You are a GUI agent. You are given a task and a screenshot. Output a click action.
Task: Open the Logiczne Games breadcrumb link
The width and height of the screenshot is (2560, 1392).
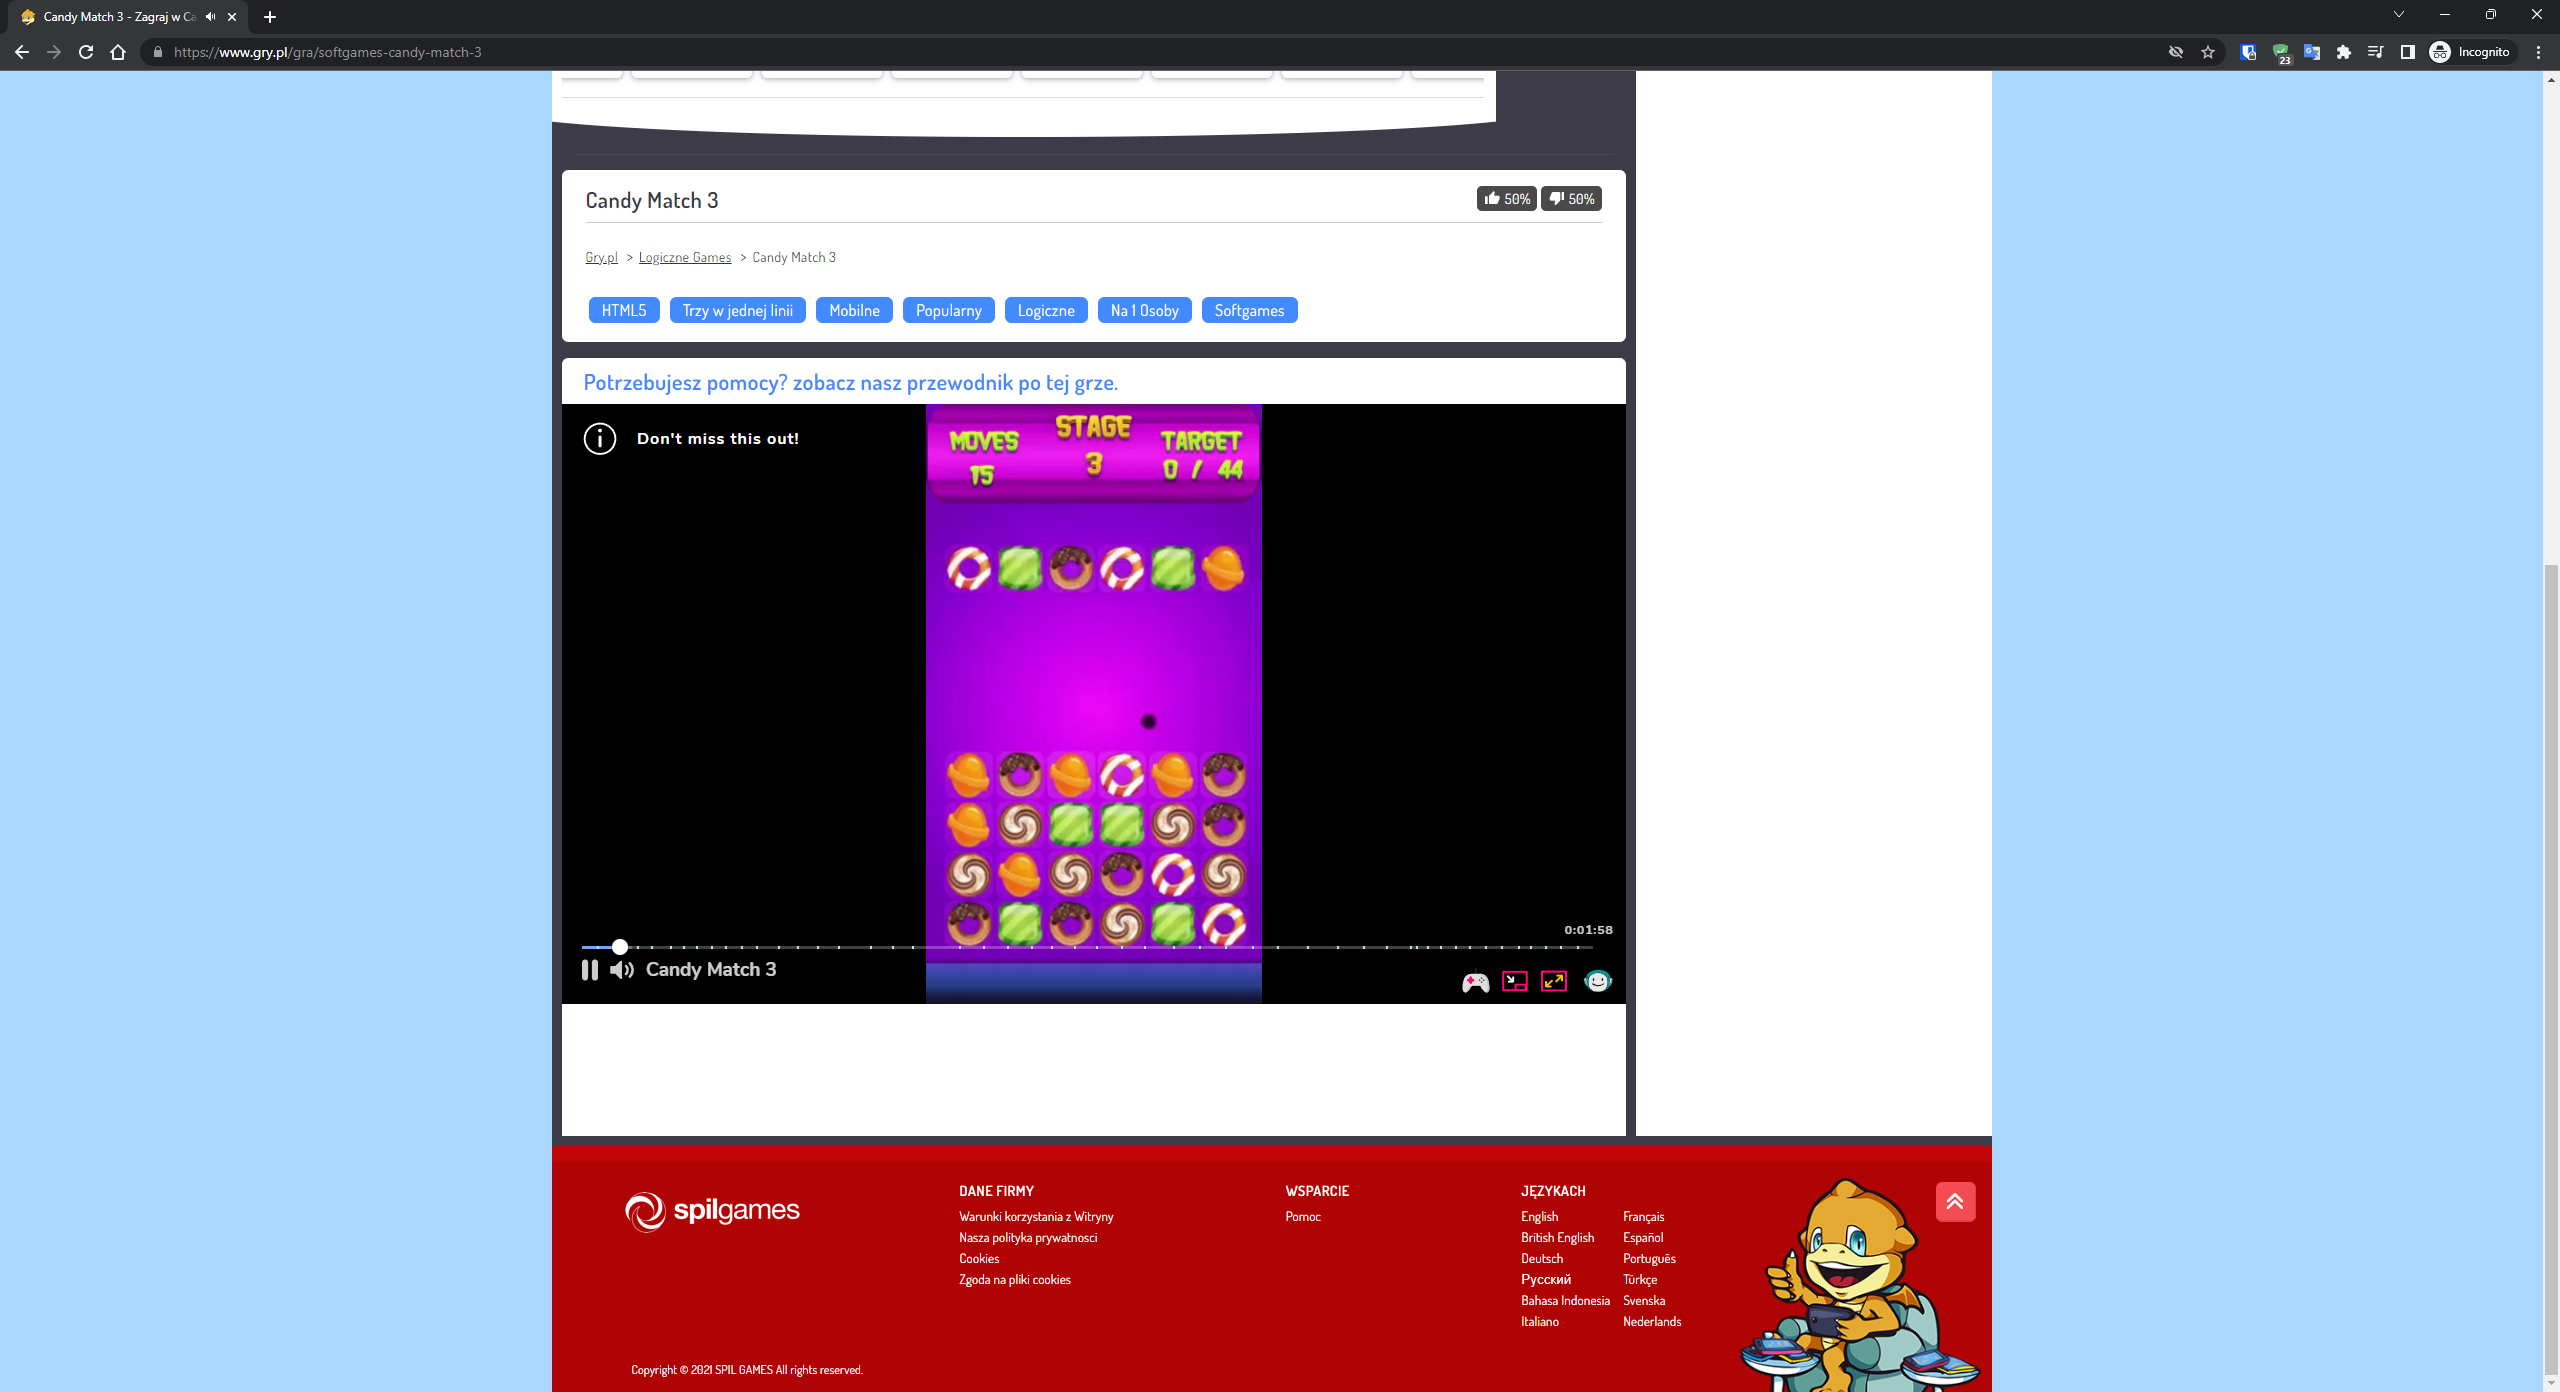coord(684,257)
